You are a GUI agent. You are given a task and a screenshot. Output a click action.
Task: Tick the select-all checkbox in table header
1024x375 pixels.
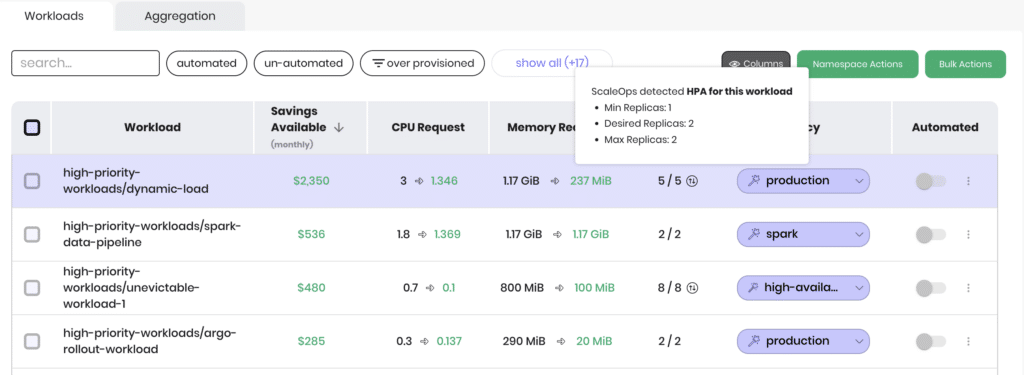(32, 127)
